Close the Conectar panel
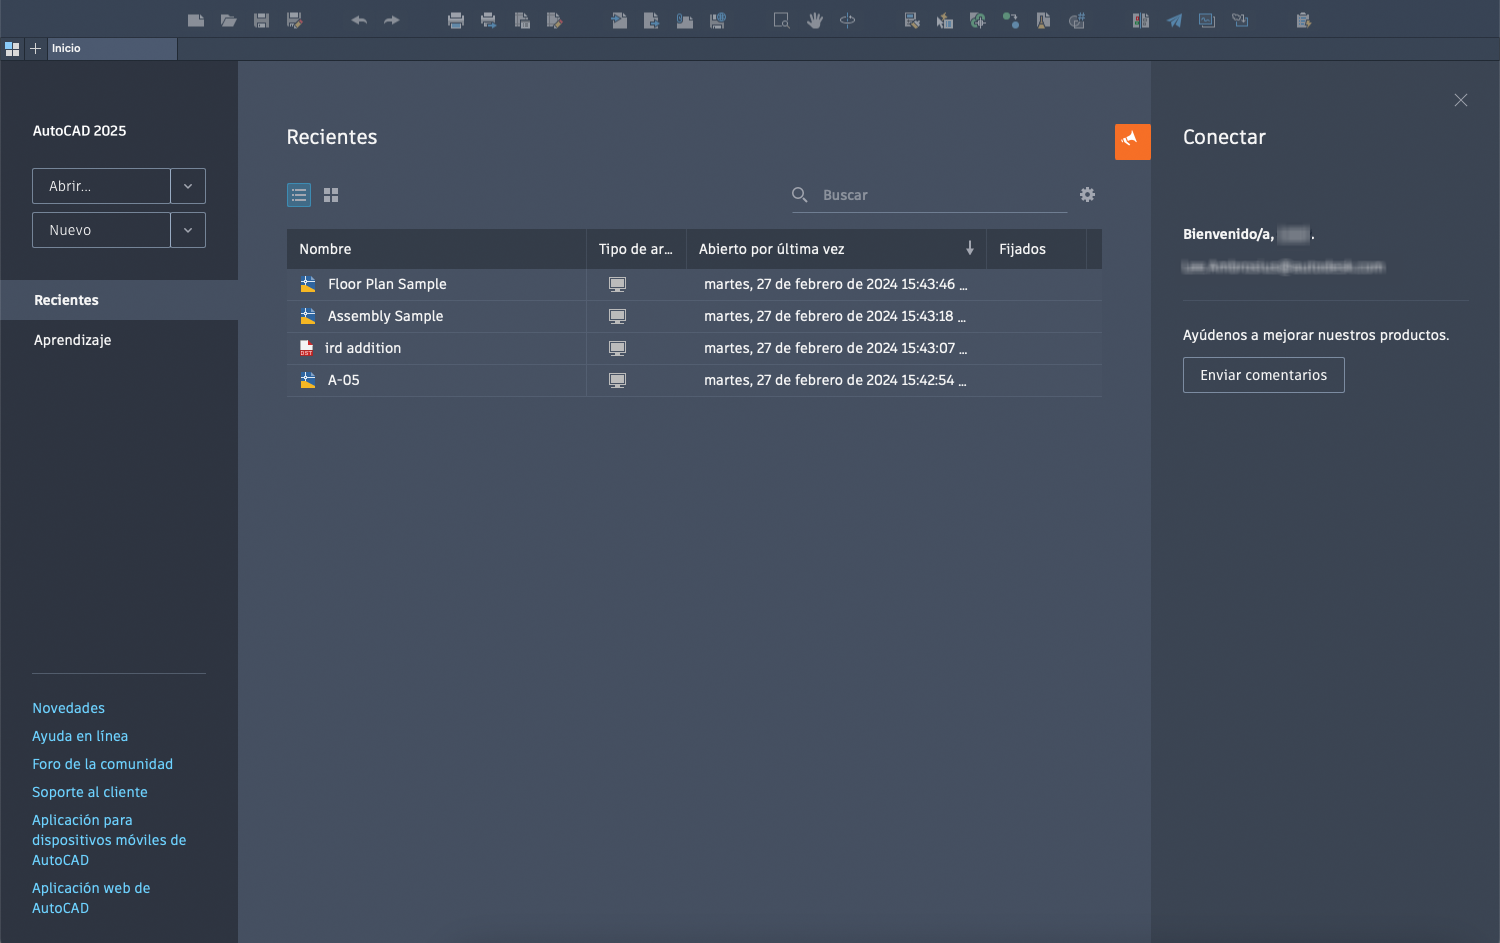 coord(1461,100)
